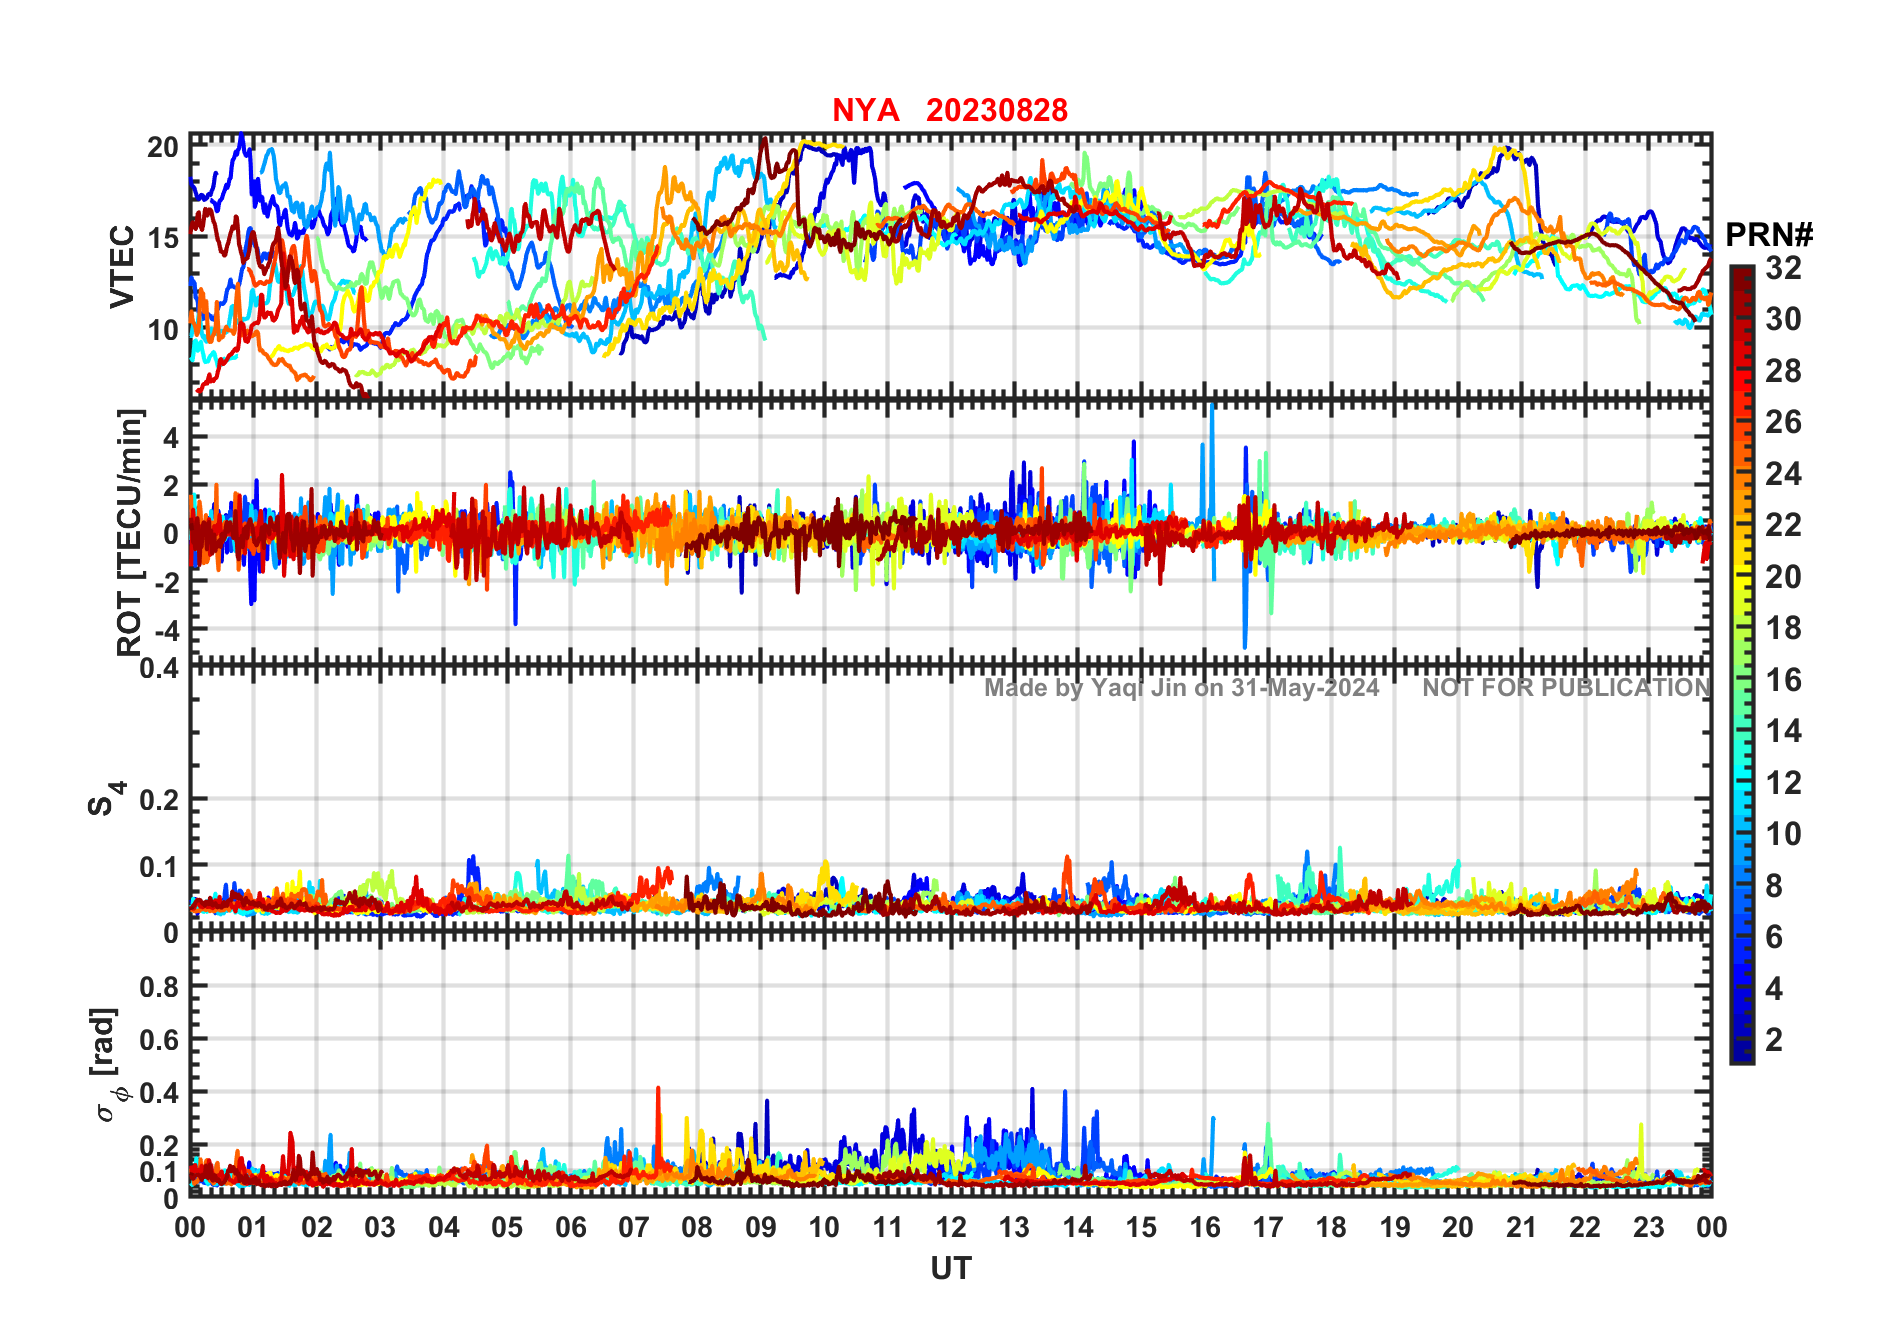This screenshot has width=1902, height=1330.
Task: Select the VTEC y-axis label
Action: tap(122, 267)
